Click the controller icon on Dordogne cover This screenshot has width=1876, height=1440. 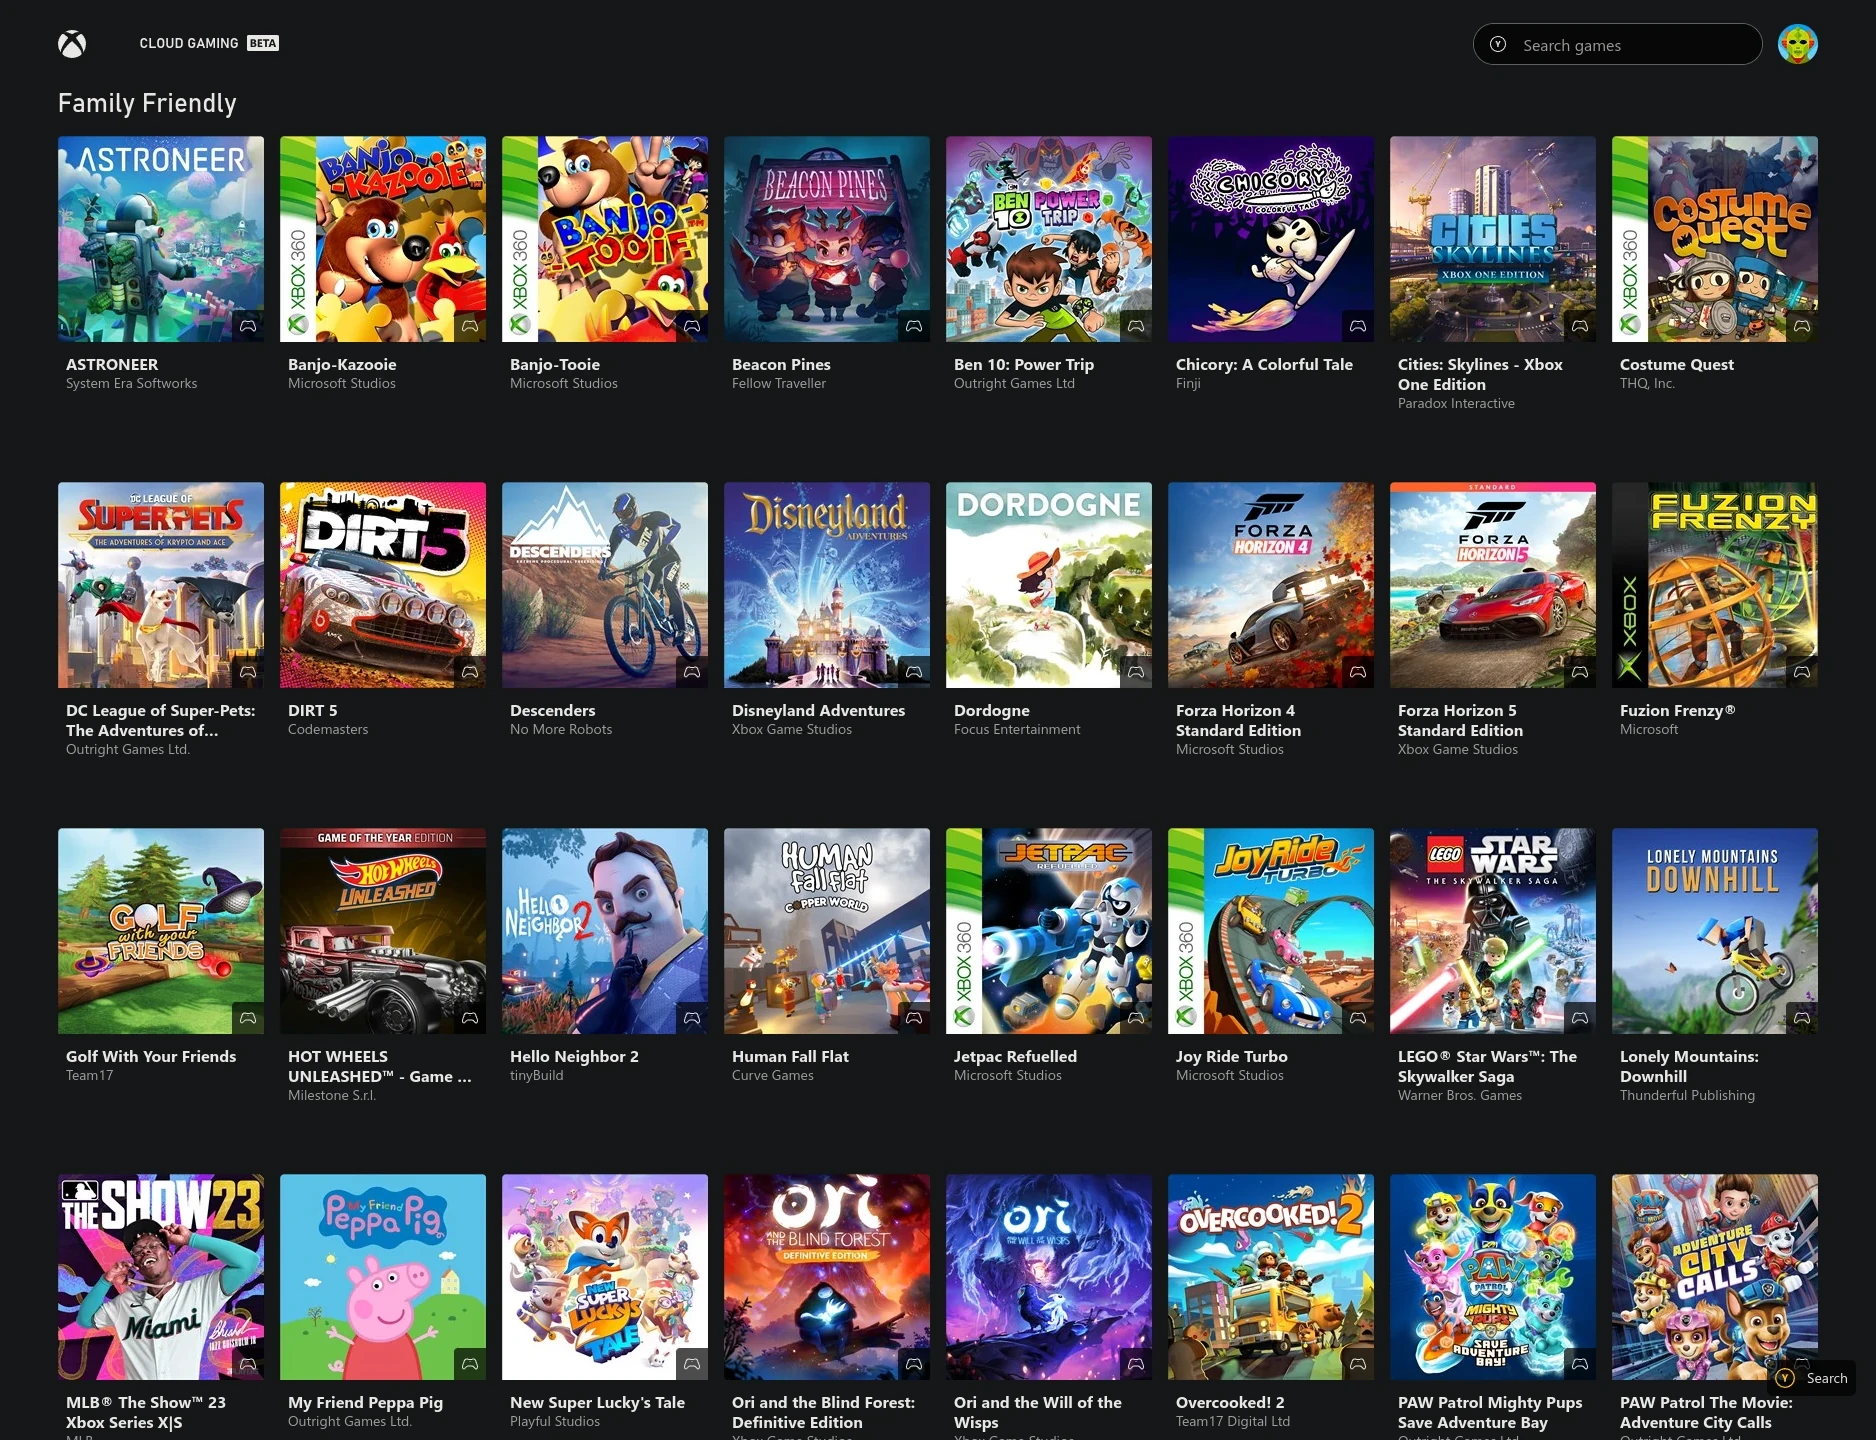(1136, 672)
